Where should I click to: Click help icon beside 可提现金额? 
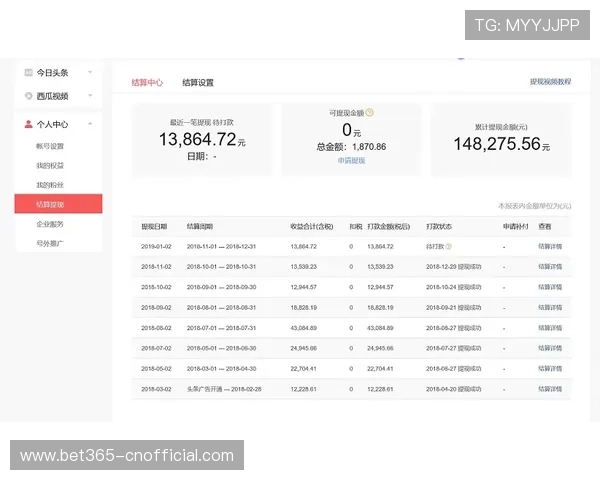point(369,113)
